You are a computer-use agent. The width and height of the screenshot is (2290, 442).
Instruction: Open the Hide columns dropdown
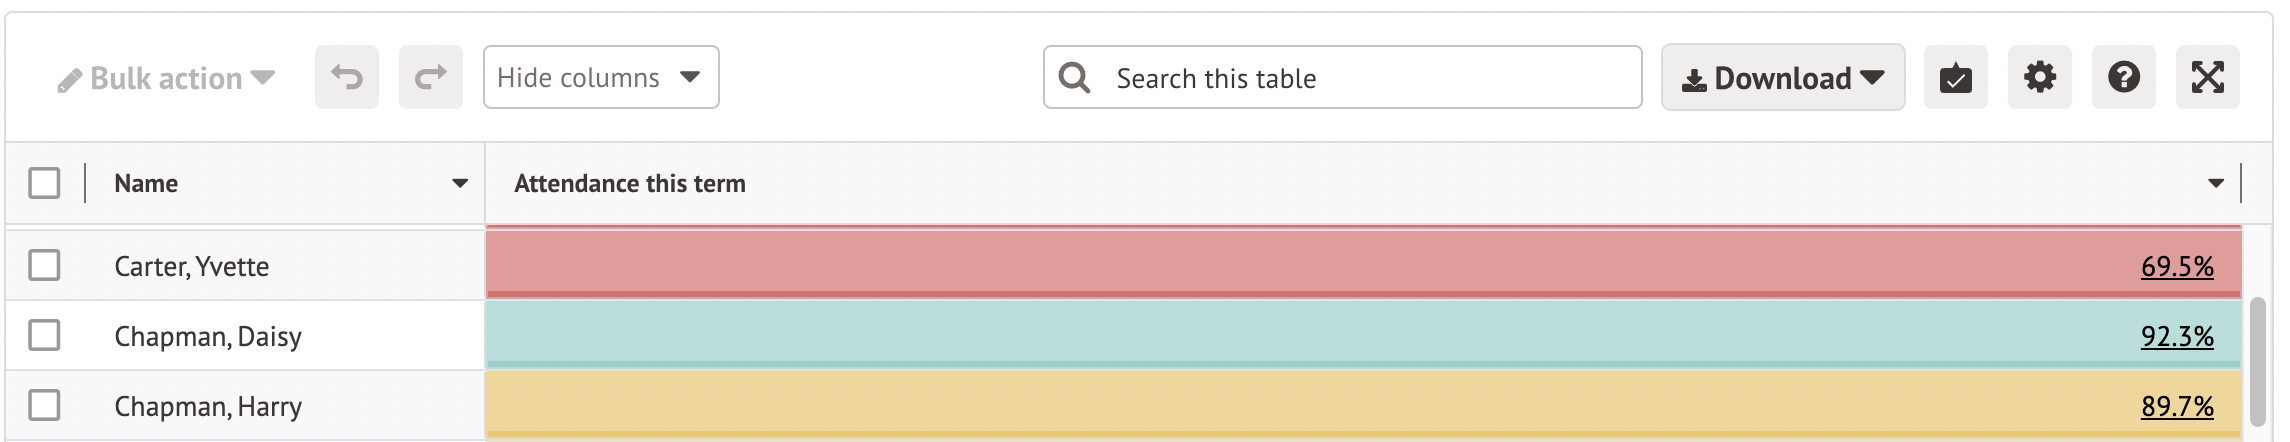(600, 77)
